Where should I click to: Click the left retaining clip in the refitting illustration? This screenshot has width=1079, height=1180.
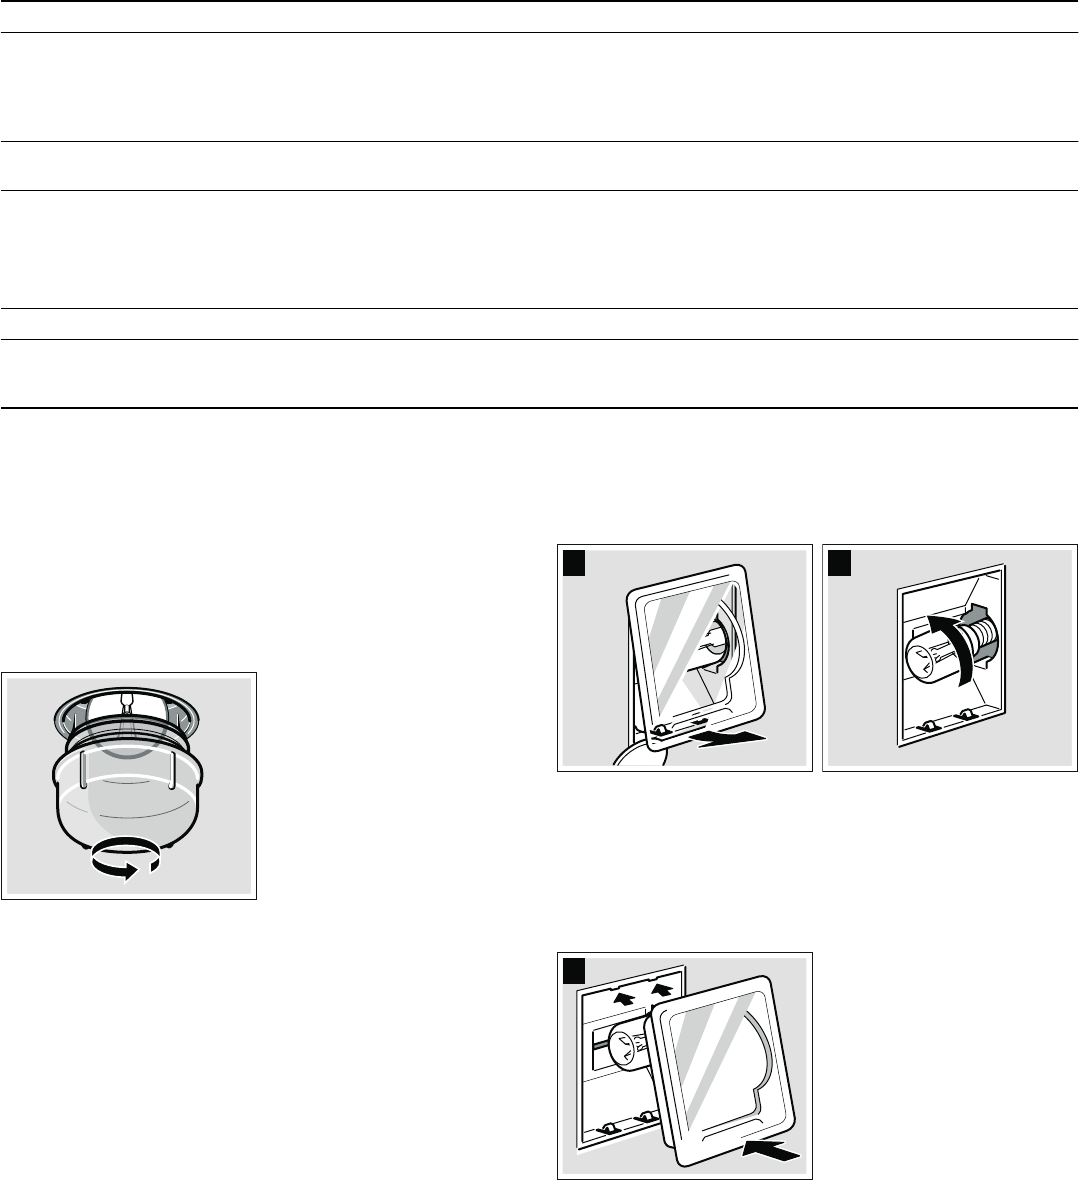click(607, 1127)
